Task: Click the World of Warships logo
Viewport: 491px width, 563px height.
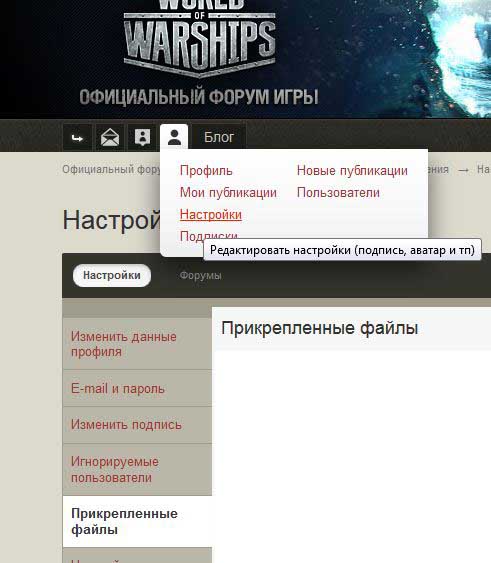Action: (x=199, y=38)
